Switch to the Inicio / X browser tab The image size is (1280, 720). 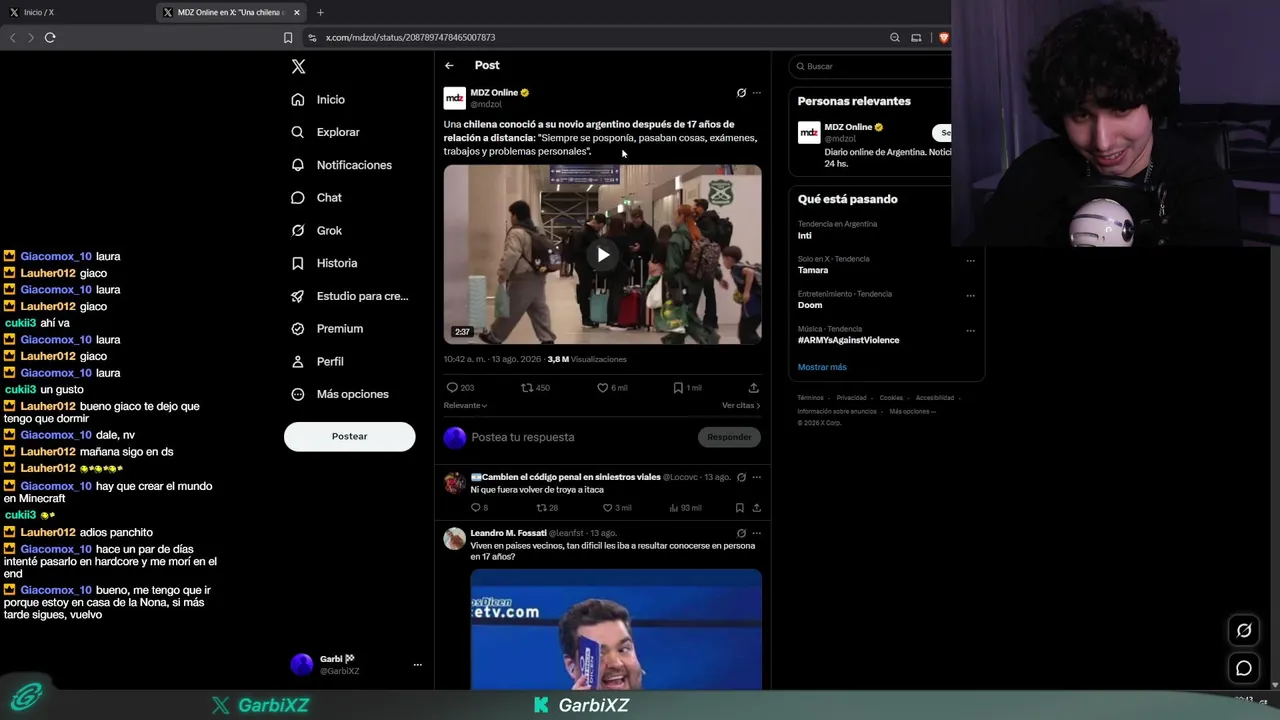tap(78, 12)
